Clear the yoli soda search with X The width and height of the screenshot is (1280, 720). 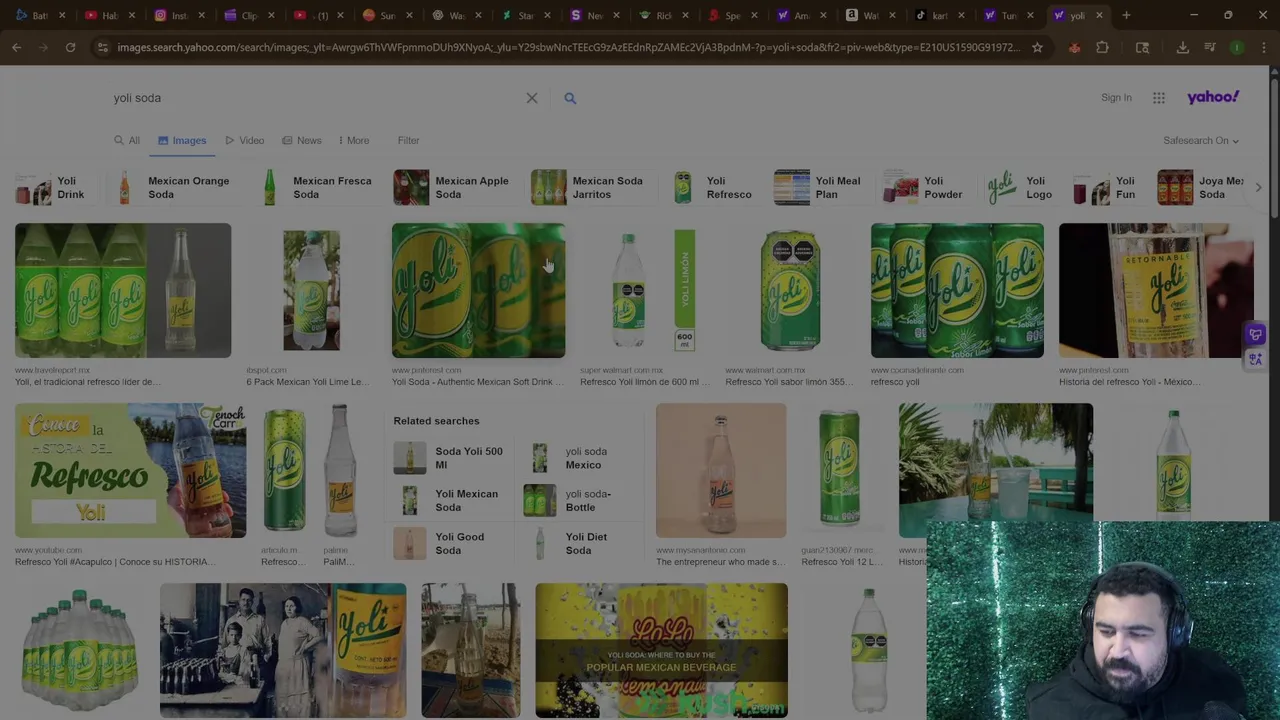click(532, 98)
